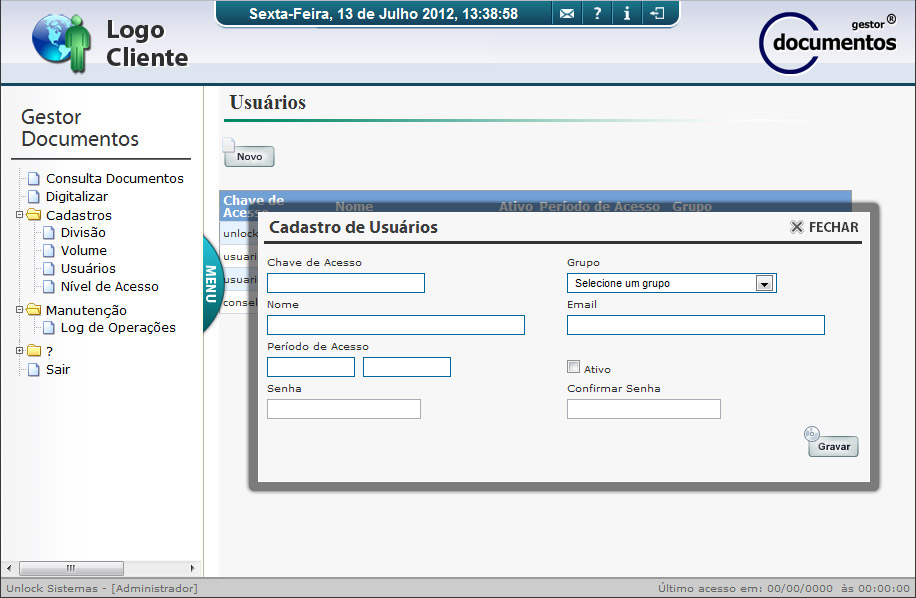The image size is (916, 598).
Task: Click the Gravar save button
Action: (x=833, y=447)
